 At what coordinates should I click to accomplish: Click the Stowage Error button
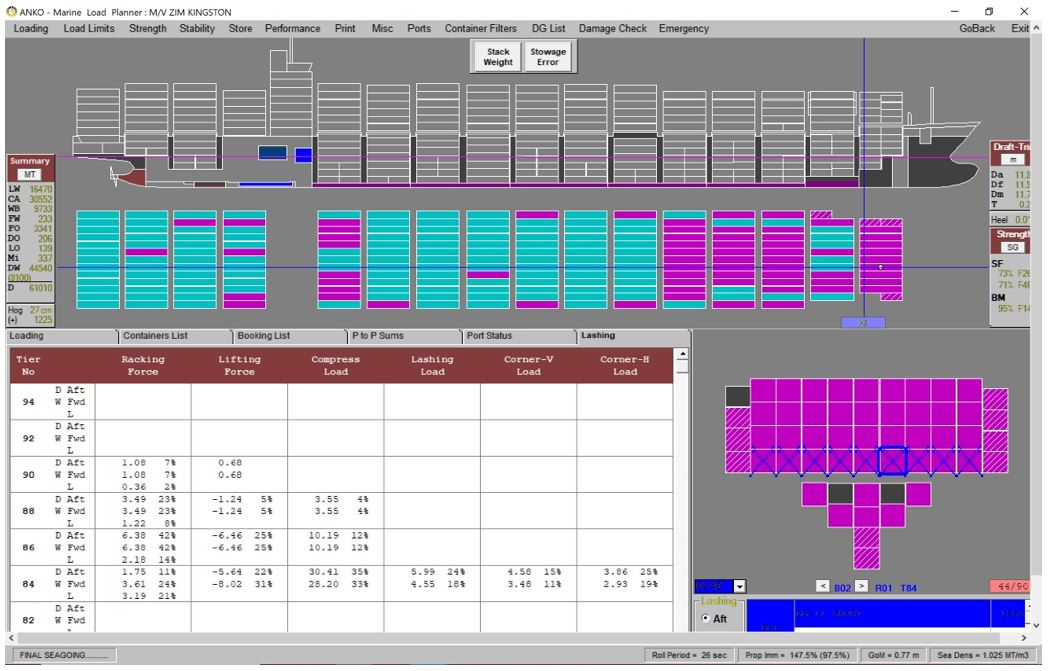pos(547,57)
